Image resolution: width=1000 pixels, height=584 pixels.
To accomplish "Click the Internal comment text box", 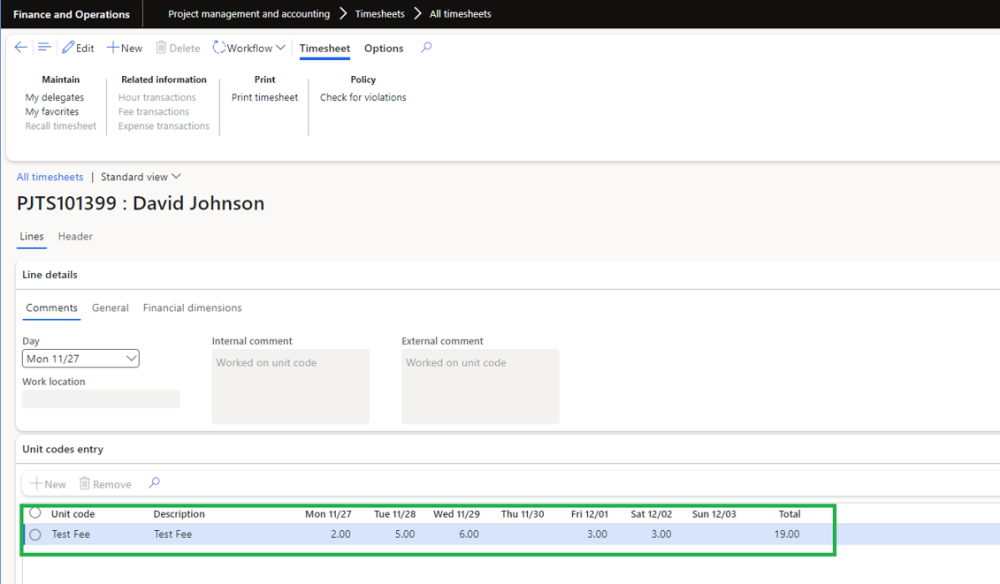I will [290, 386].
